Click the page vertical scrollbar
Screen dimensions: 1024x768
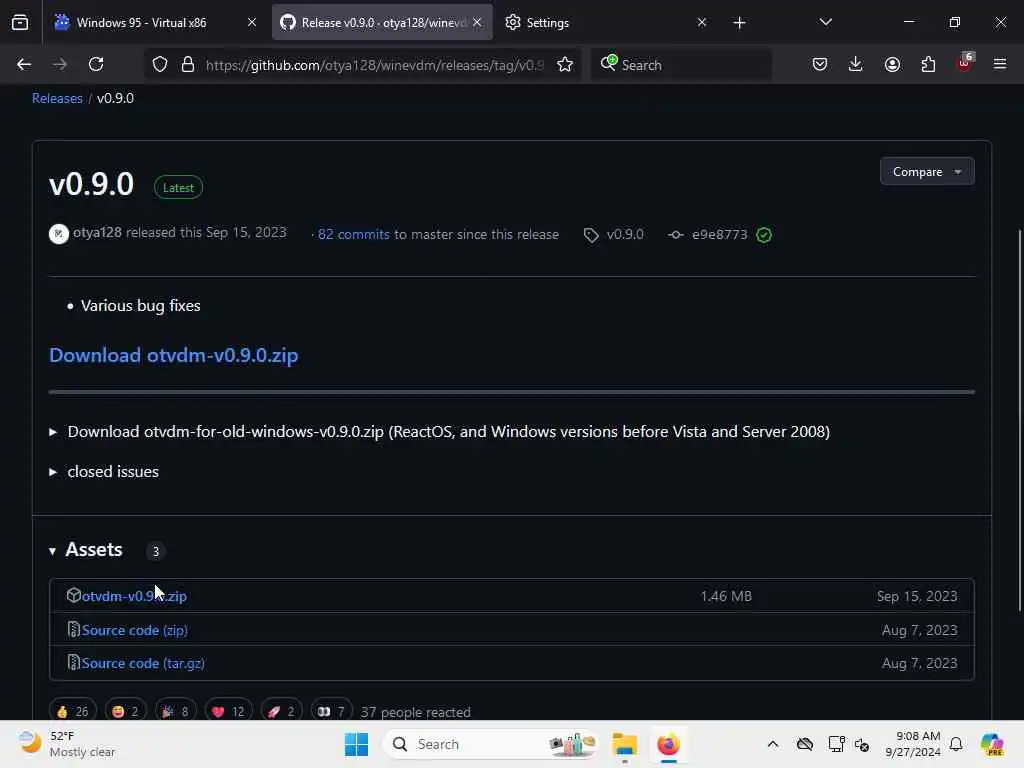[x=1019, y=421]
